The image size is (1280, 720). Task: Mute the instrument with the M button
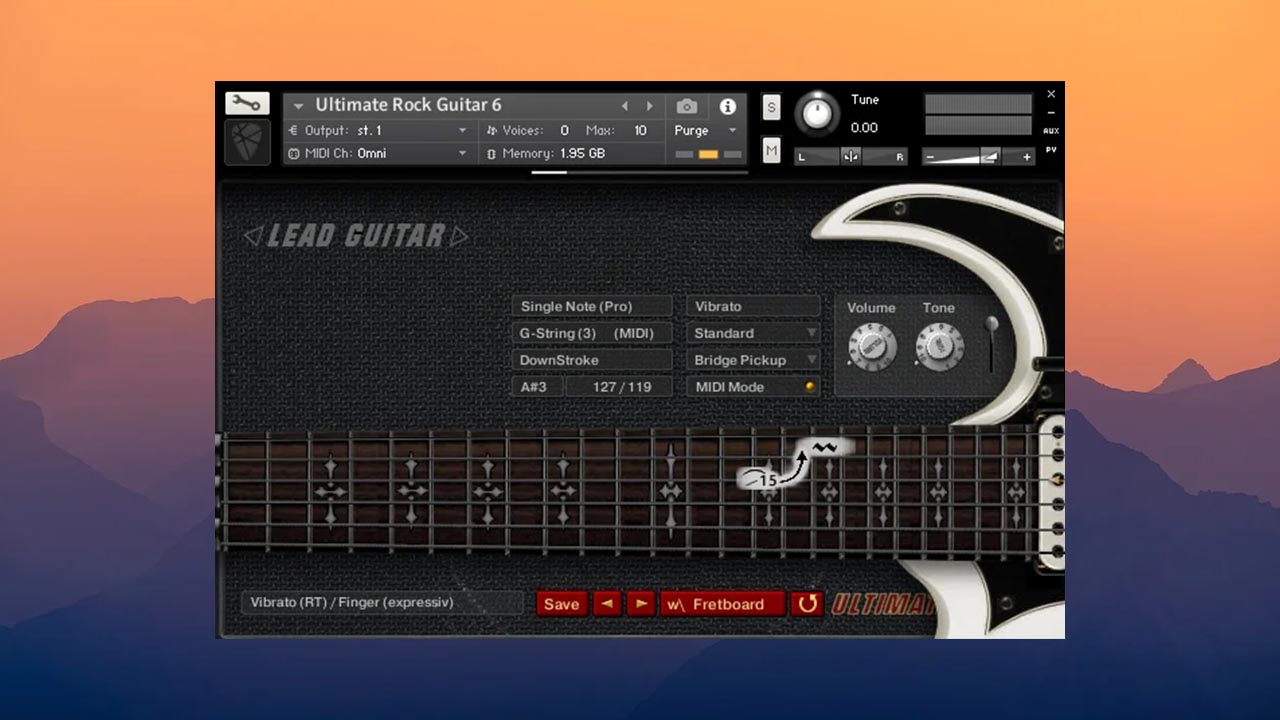(771, 150)
